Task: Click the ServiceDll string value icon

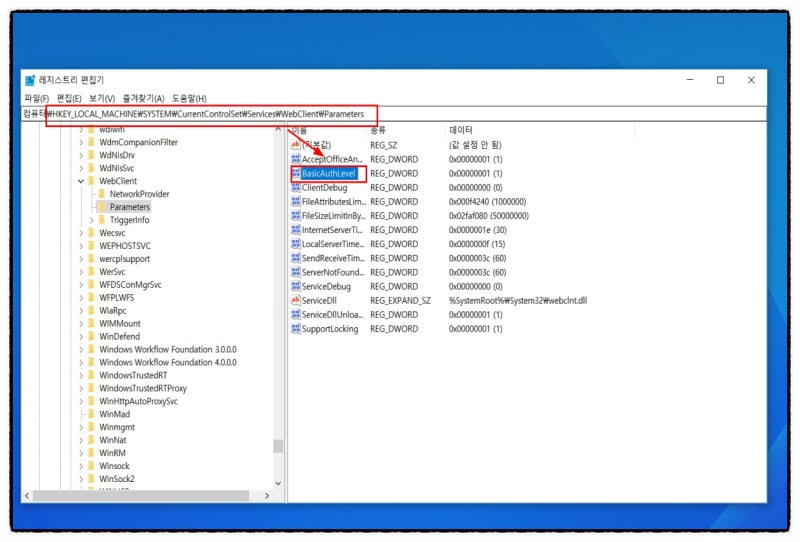Action: [x=296, y=301]
